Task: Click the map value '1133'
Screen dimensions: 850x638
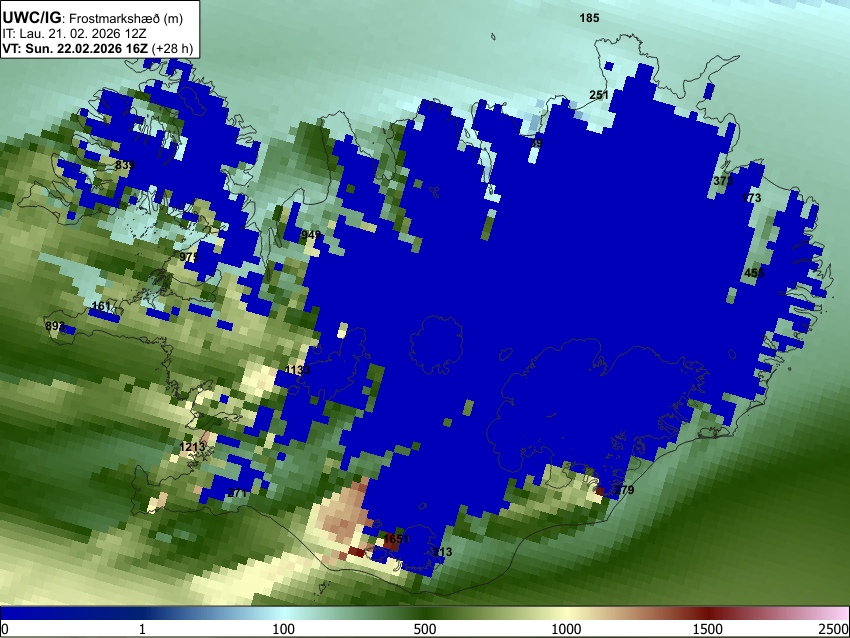Action: (x=298, y=370)
